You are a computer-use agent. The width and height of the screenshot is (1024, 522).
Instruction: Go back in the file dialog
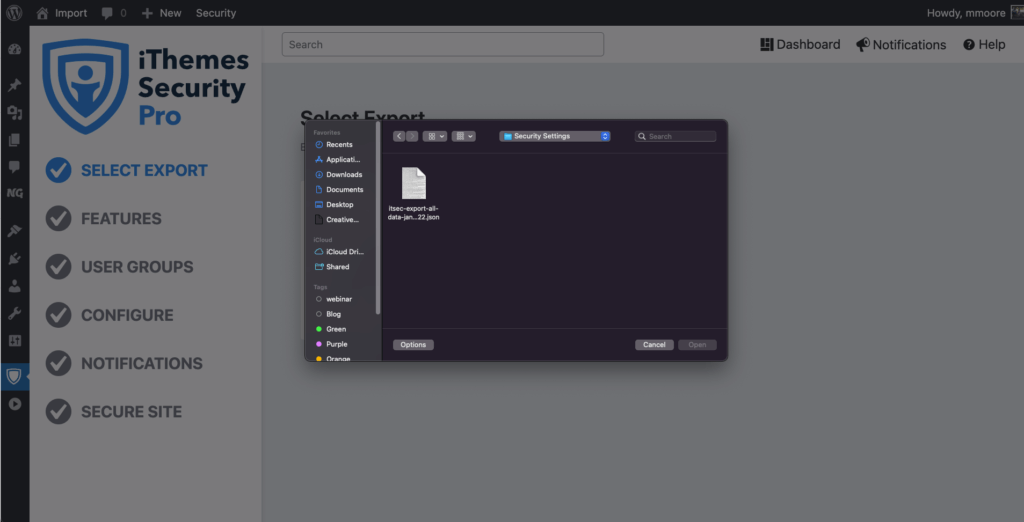click(x=399, y=137)
